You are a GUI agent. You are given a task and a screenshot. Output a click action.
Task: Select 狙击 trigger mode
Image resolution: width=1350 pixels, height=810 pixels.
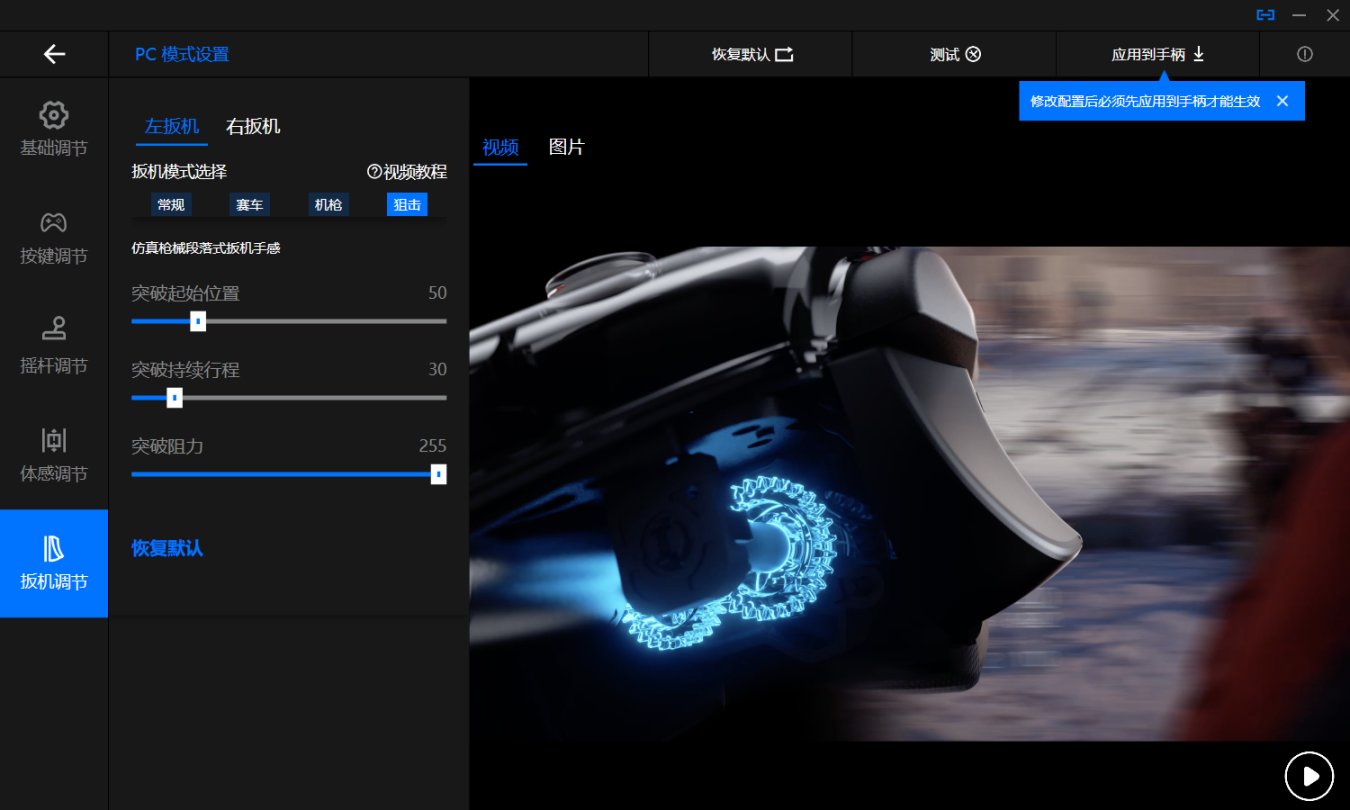(407, 205)
